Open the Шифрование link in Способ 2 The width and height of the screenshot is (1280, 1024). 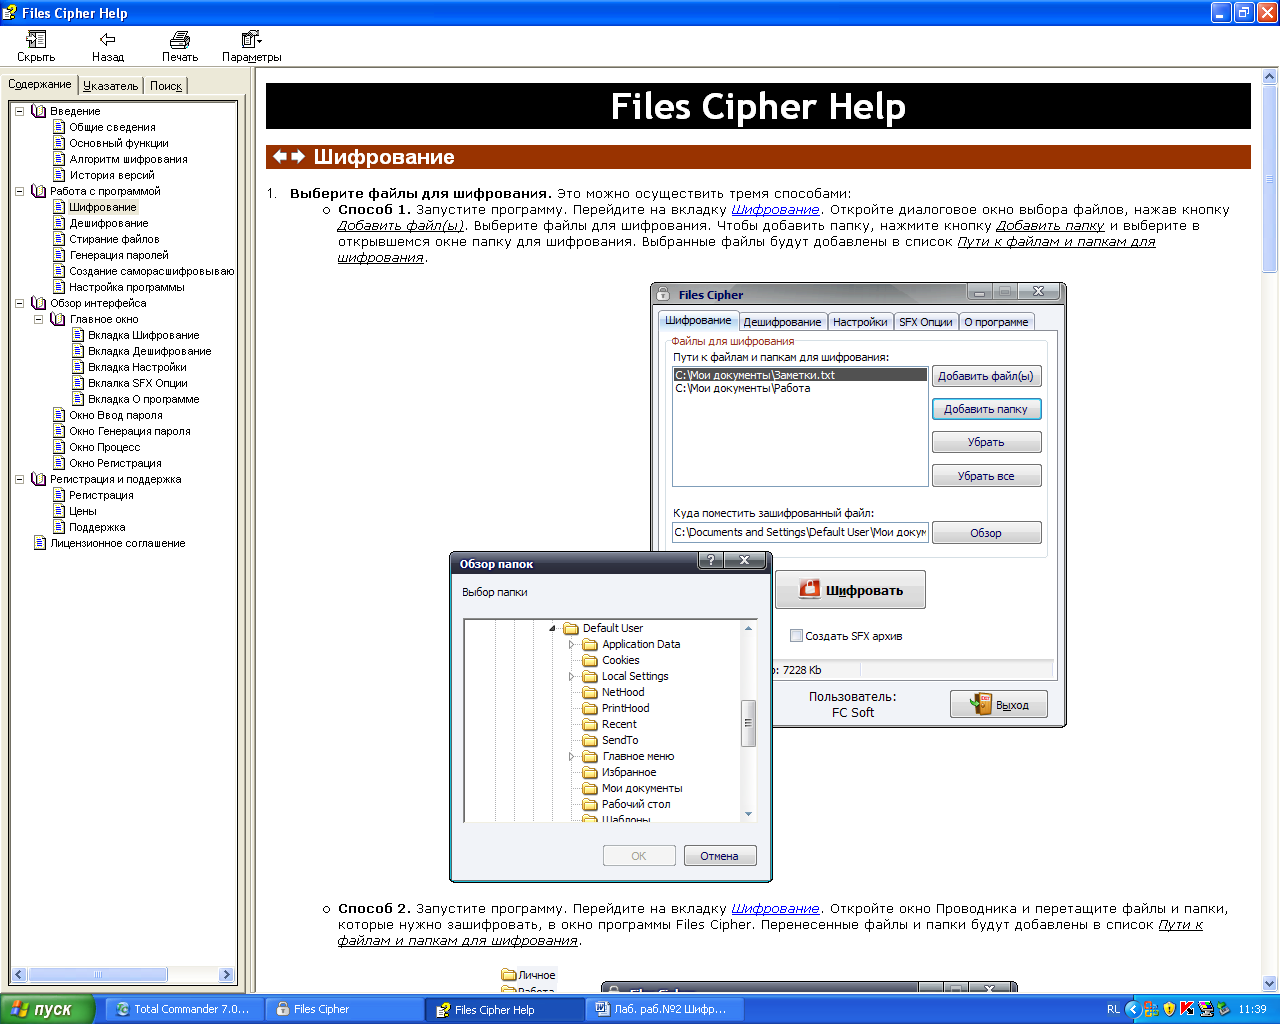(x=775, y=909)
